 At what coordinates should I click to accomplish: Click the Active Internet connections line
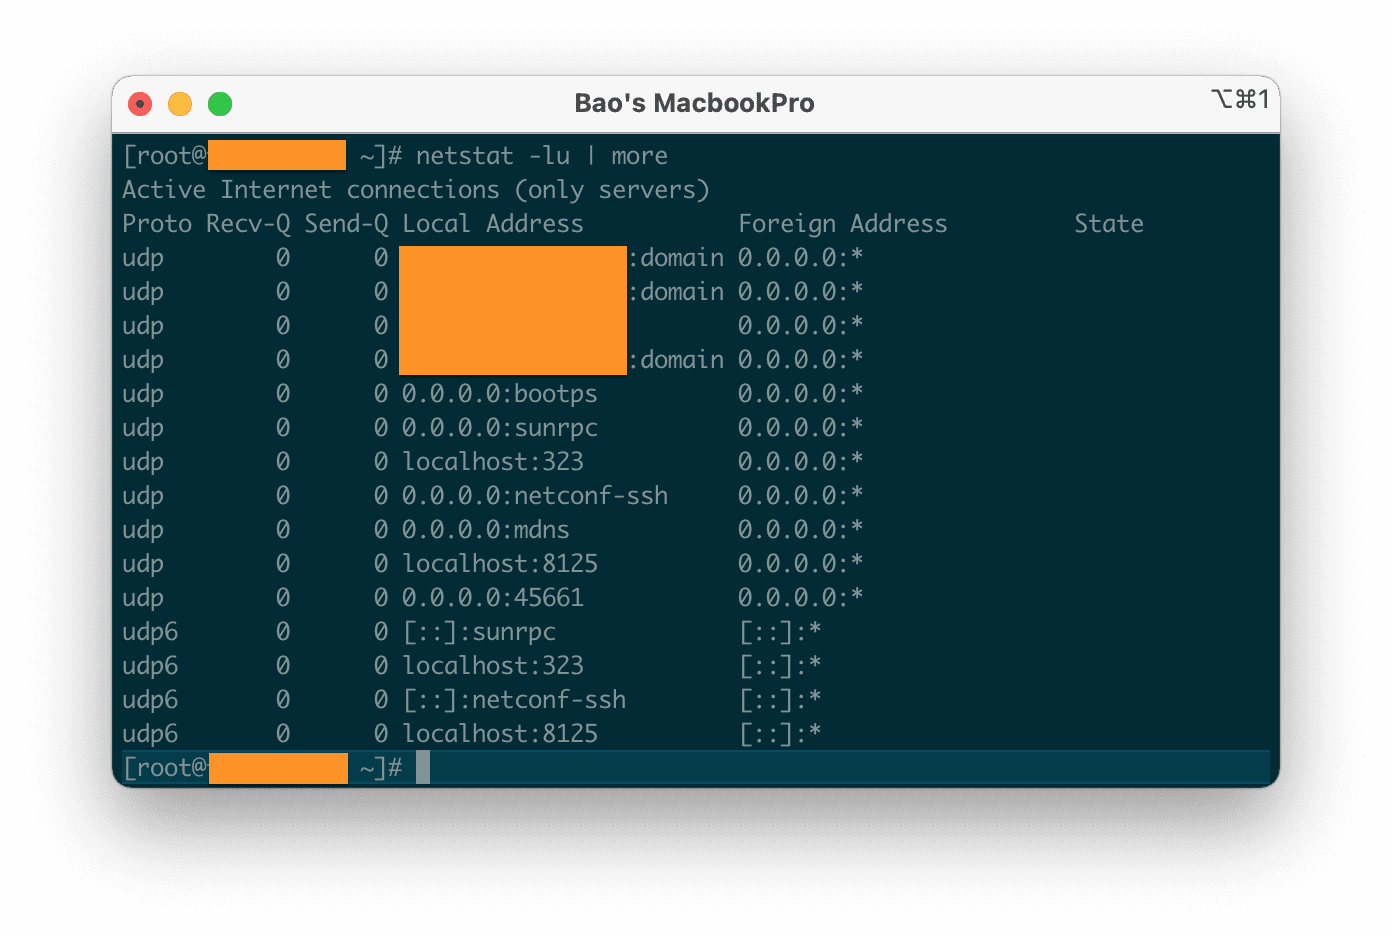(x=415, y=190)
